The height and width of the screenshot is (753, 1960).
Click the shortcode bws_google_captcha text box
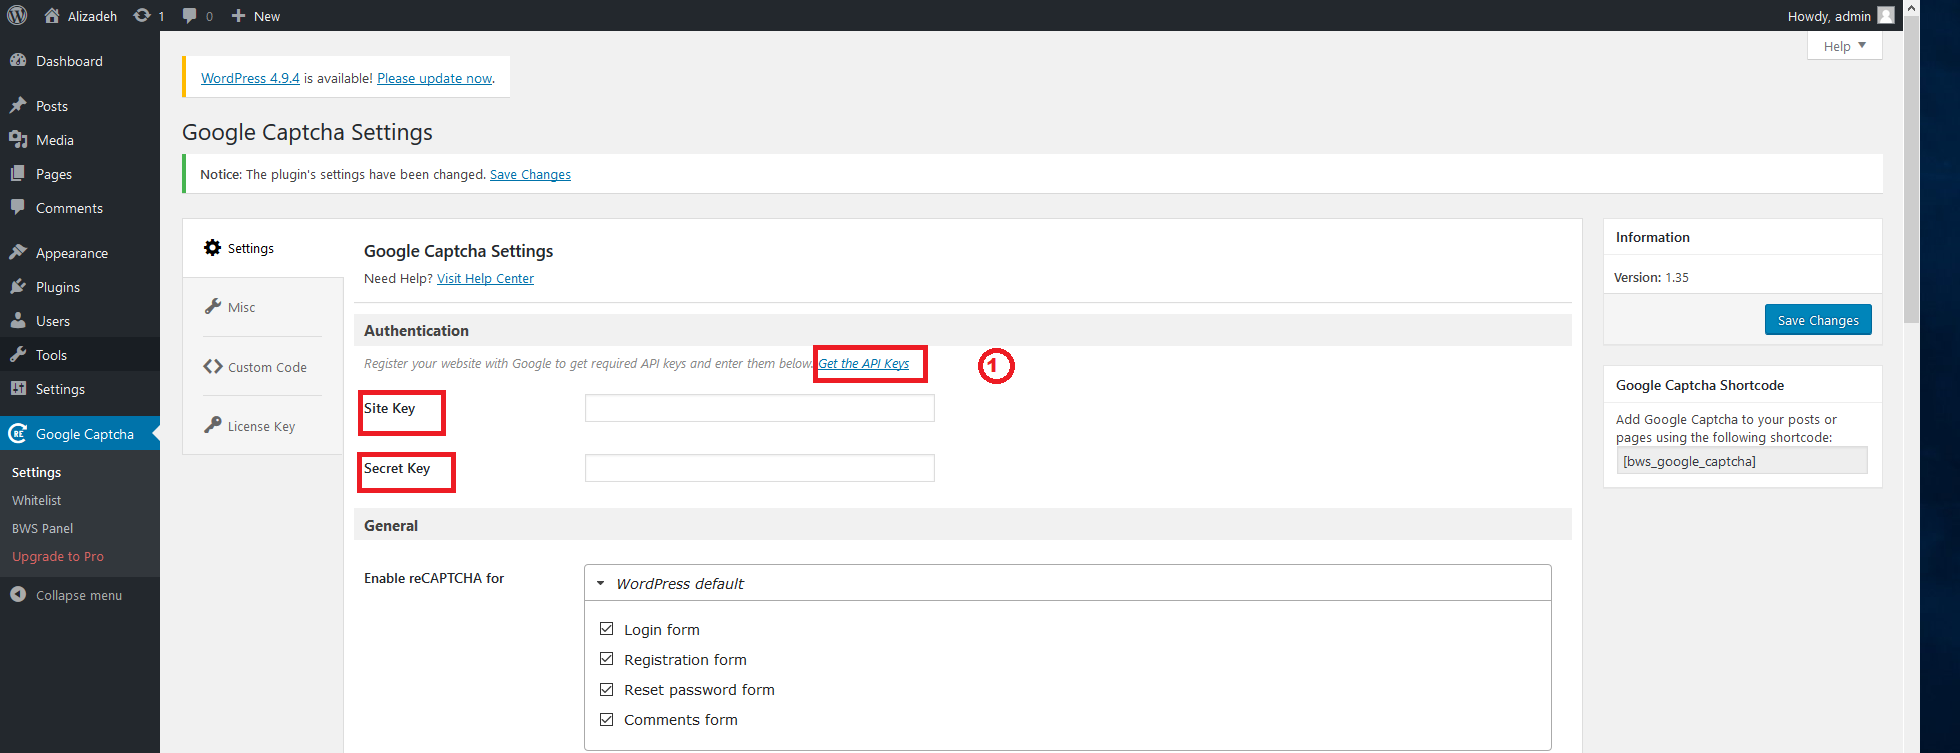tap(1741, 461)
